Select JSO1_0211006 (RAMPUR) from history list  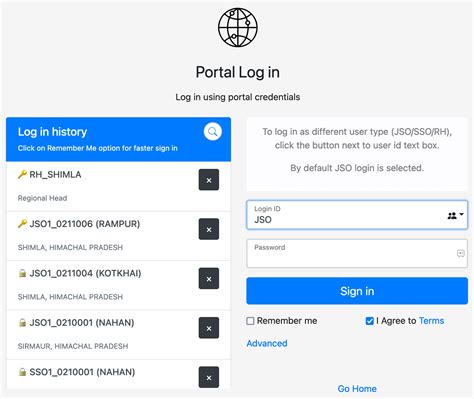pyautogui.click(x=118, y=236)
